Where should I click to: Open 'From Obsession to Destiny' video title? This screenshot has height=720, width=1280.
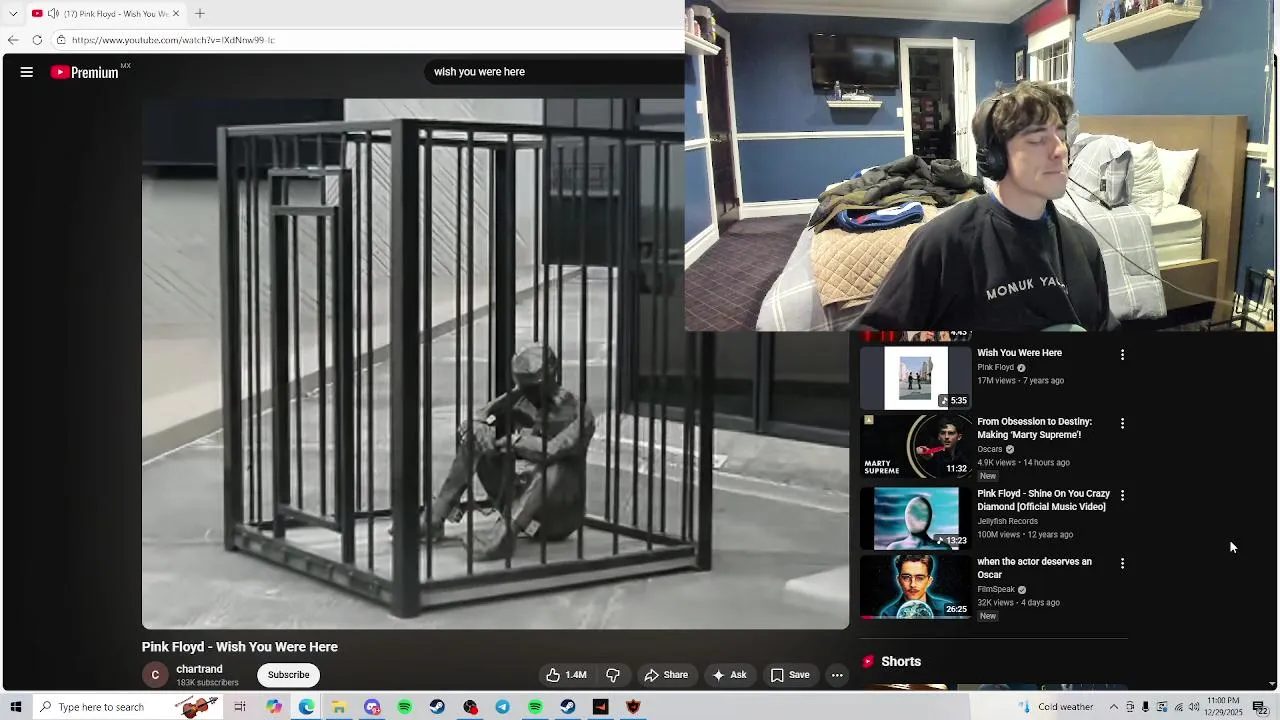(x=1034, y=428)
